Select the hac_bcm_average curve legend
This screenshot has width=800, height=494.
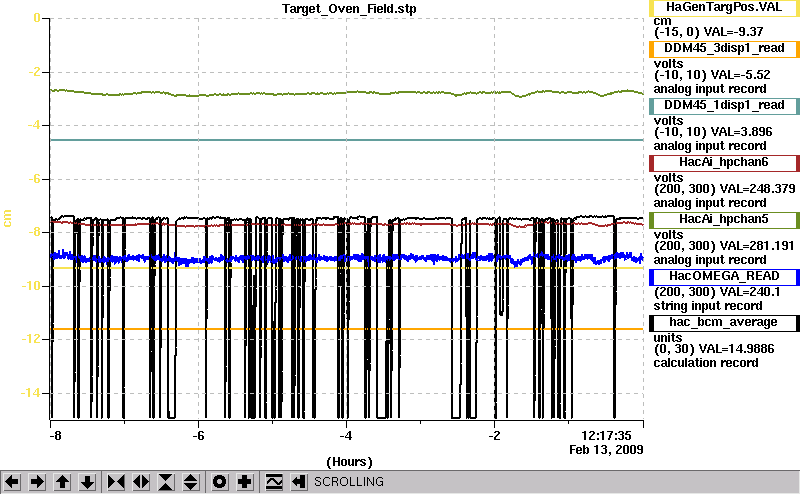(724, 323)
